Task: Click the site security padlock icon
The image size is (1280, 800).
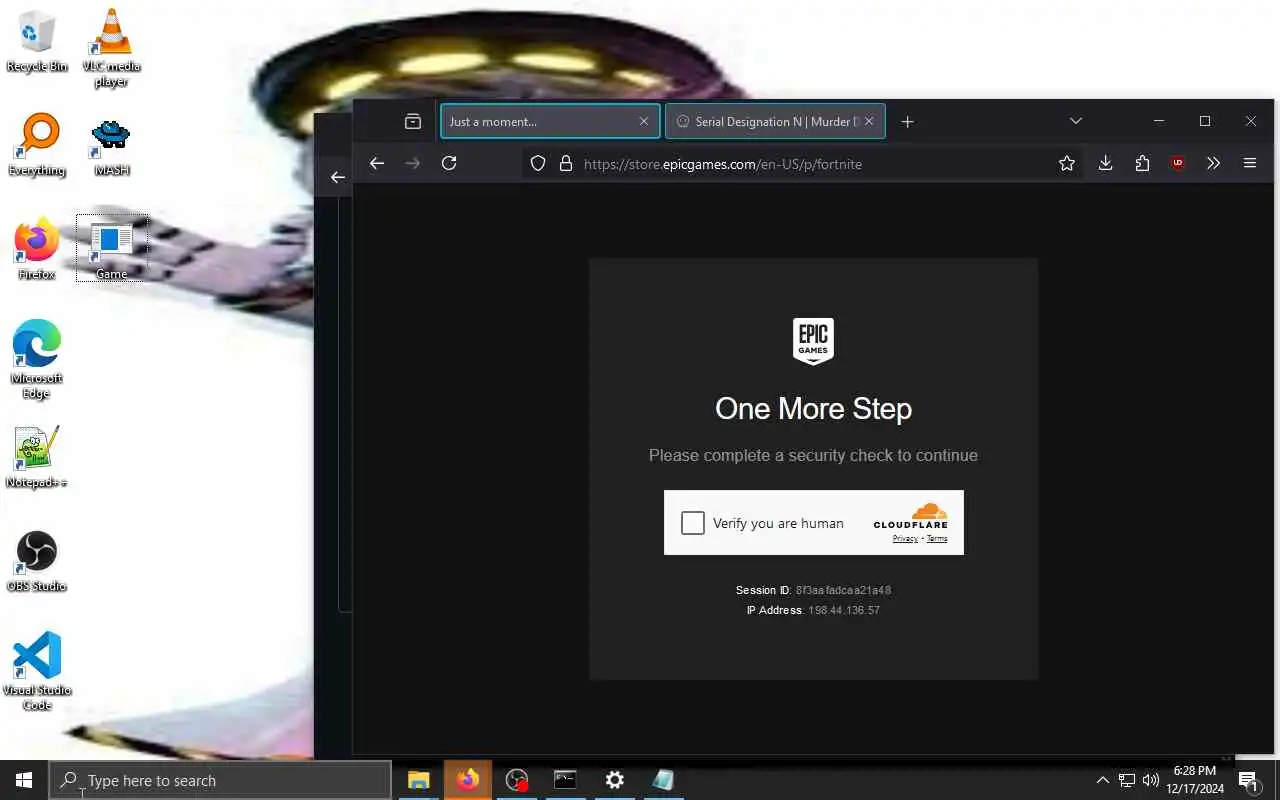Action: (x=565, y=163)
